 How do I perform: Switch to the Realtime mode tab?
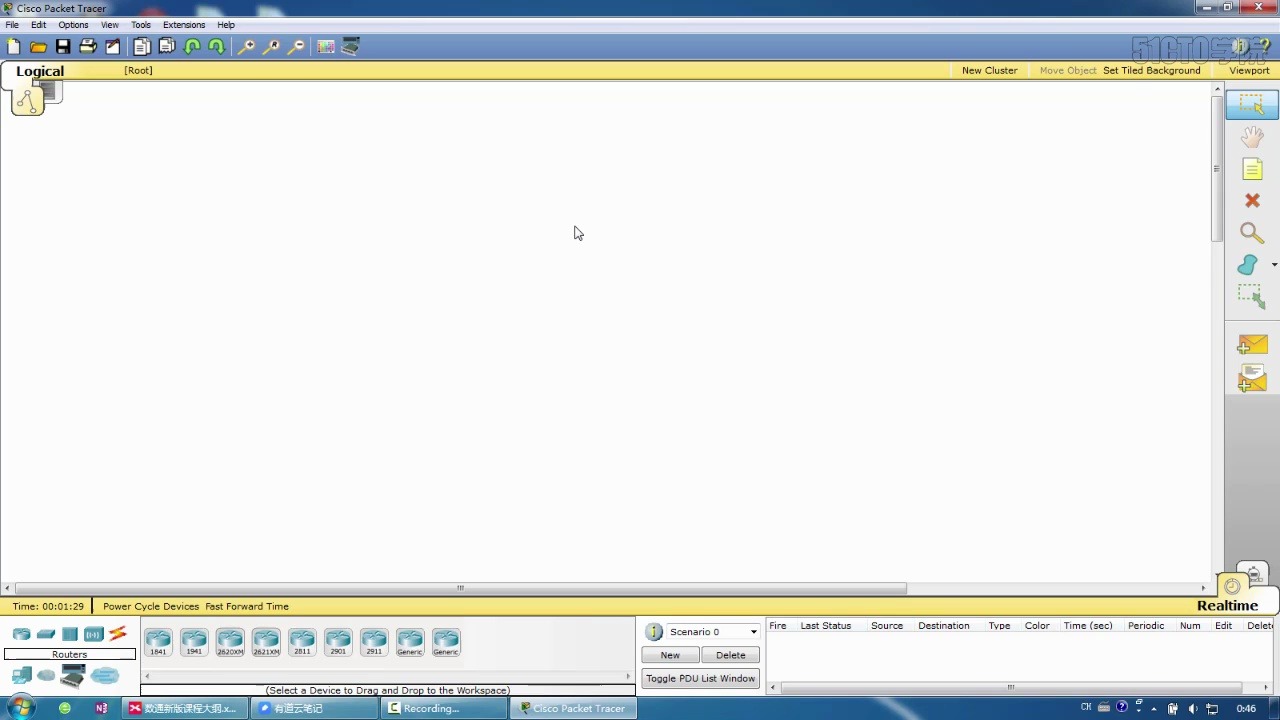[1227, 605]
